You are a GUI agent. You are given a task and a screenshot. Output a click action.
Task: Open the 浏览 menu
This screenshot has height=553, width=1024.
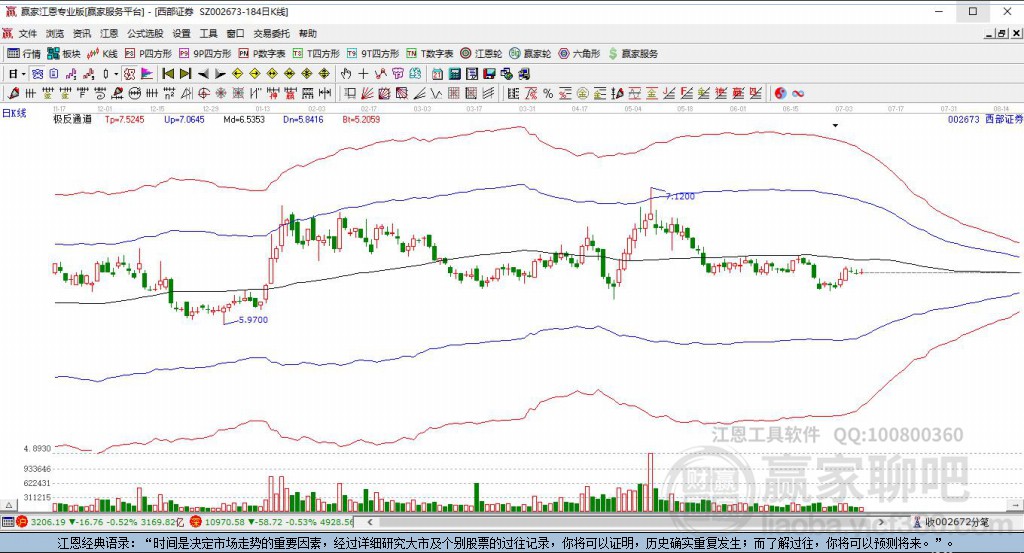[x=55, y=33]
